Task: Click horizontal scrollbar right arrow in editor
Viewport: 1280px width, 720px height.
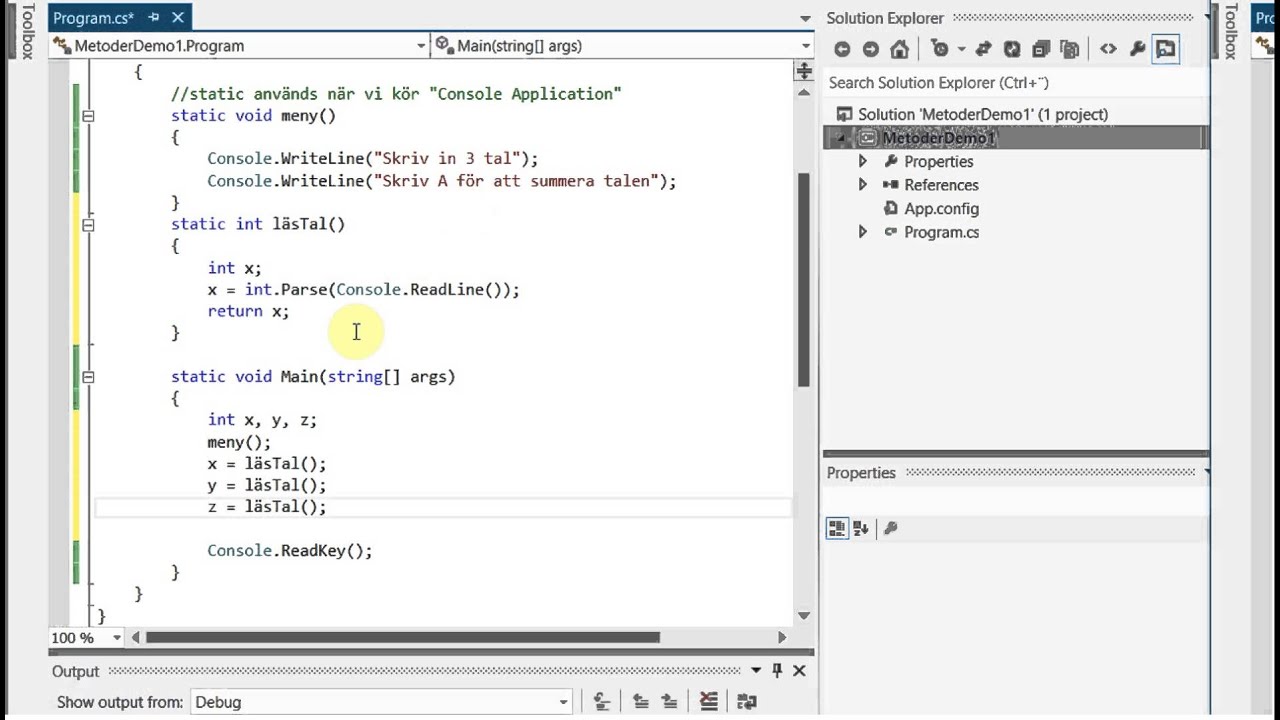Action: pyautogui.click(x=782, y=638)
